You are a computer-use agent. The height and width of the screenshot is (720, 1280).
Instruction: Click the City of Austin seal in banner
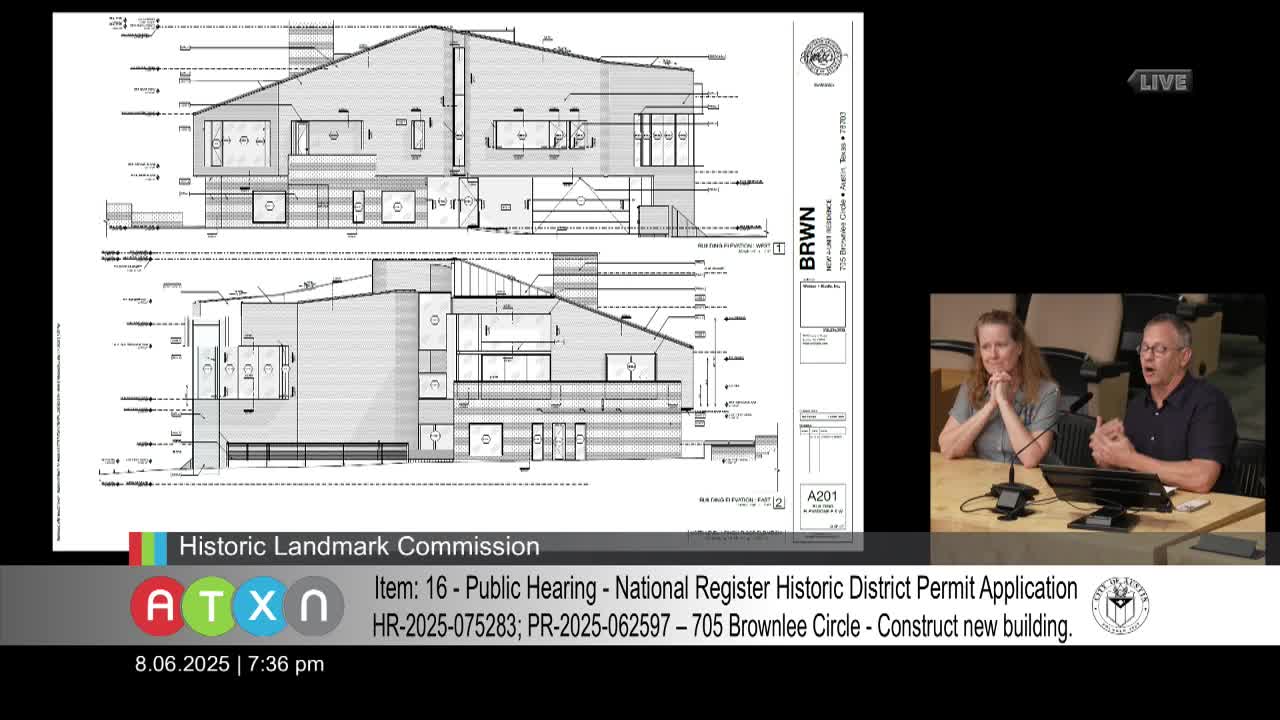1120,605
